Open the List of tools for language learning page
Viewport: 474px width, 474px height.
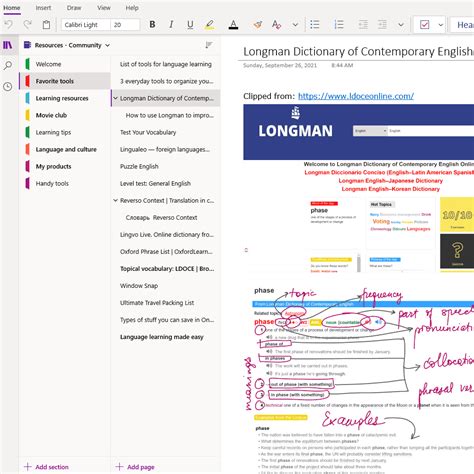tap(165, 64)
